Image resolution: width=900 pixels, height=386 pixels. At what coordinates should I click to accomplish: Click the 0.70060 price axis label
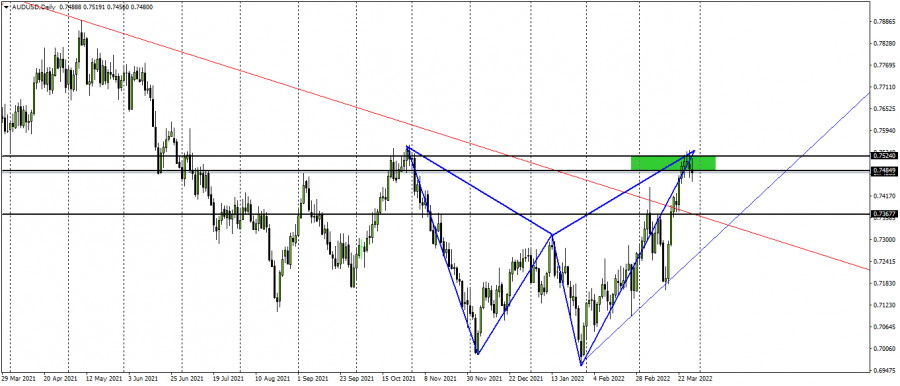(884, 349)
